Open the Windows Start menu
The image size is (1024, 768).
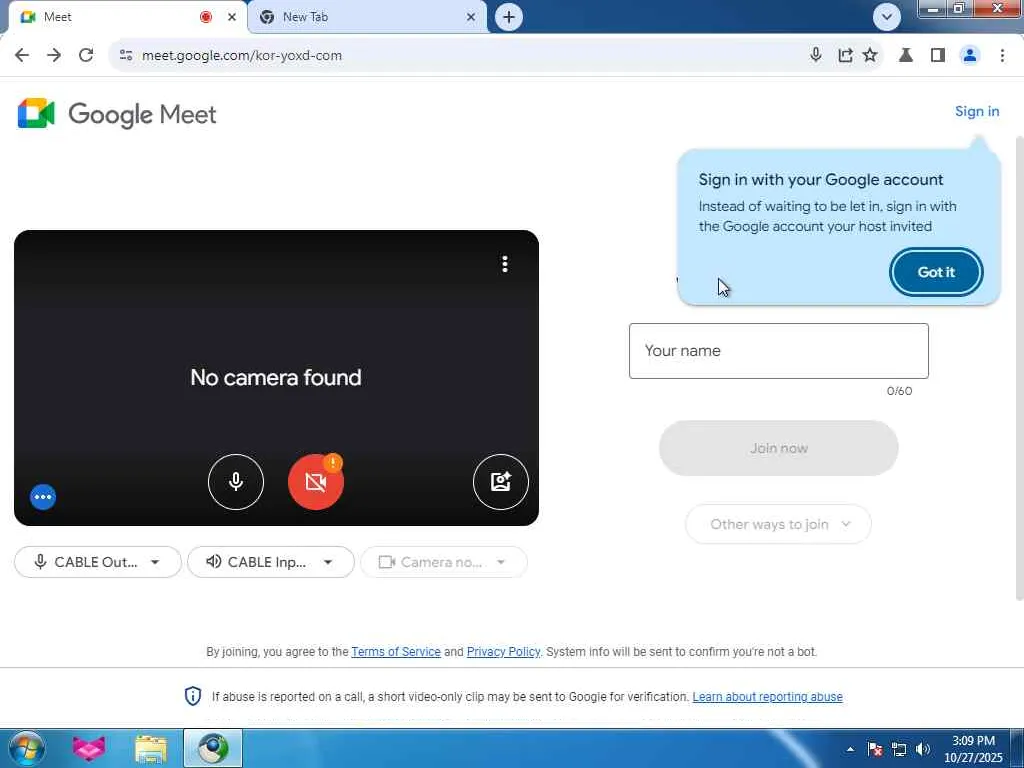[27, 748]
